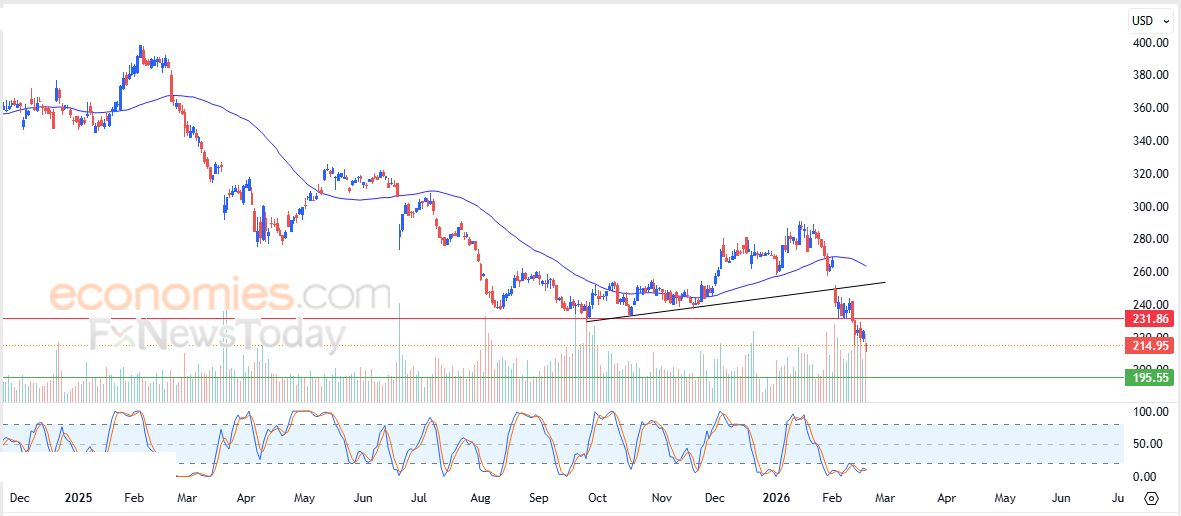This screenshot has width=1181, height=516.
Task: Click the Feb 2025 price peak candle
Action: click(141, 50)
